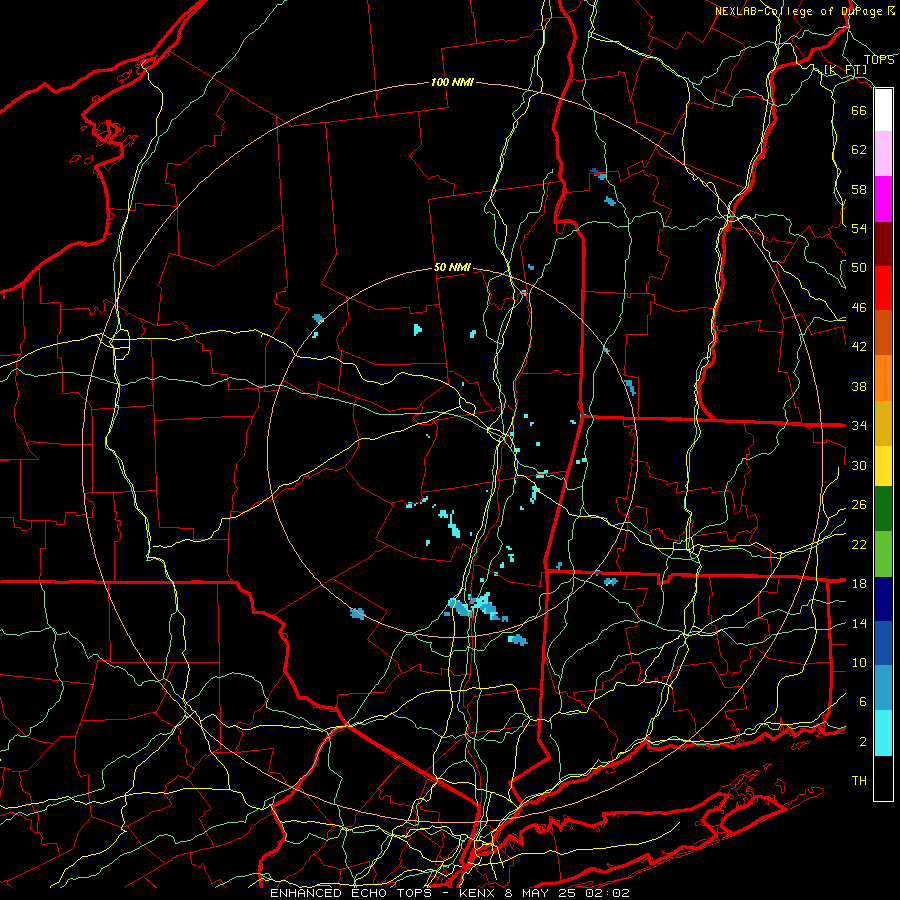Click the dark orange legend swatch
Image resolution: width=900 pixels, height=900 pixels.
pyautogui.click(x=883, y=333)
